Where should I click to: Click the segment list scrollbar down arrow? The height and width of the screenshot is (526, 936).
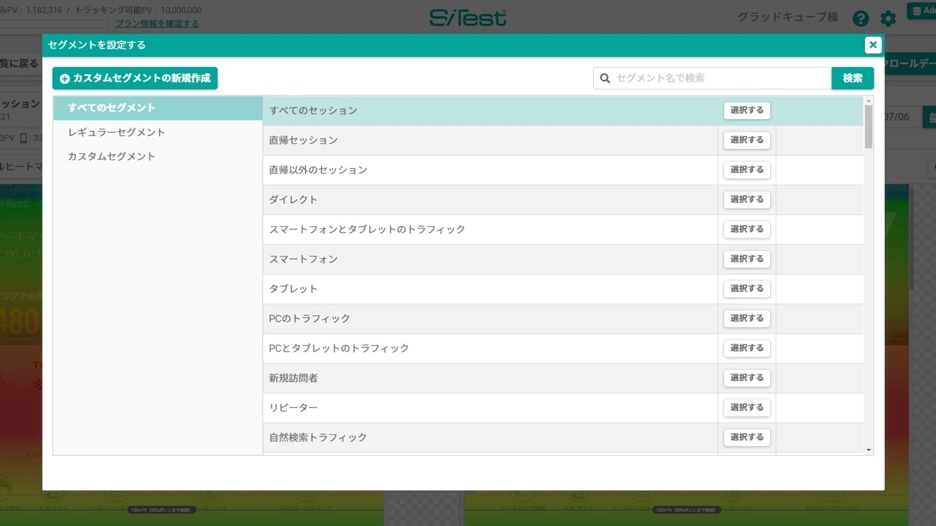[868, 450]
